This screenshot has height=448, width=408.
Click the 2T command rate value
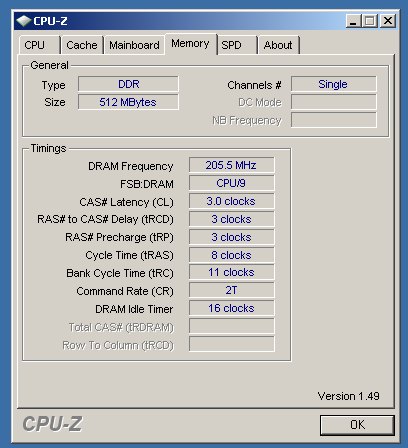click(x=232, y=290)
